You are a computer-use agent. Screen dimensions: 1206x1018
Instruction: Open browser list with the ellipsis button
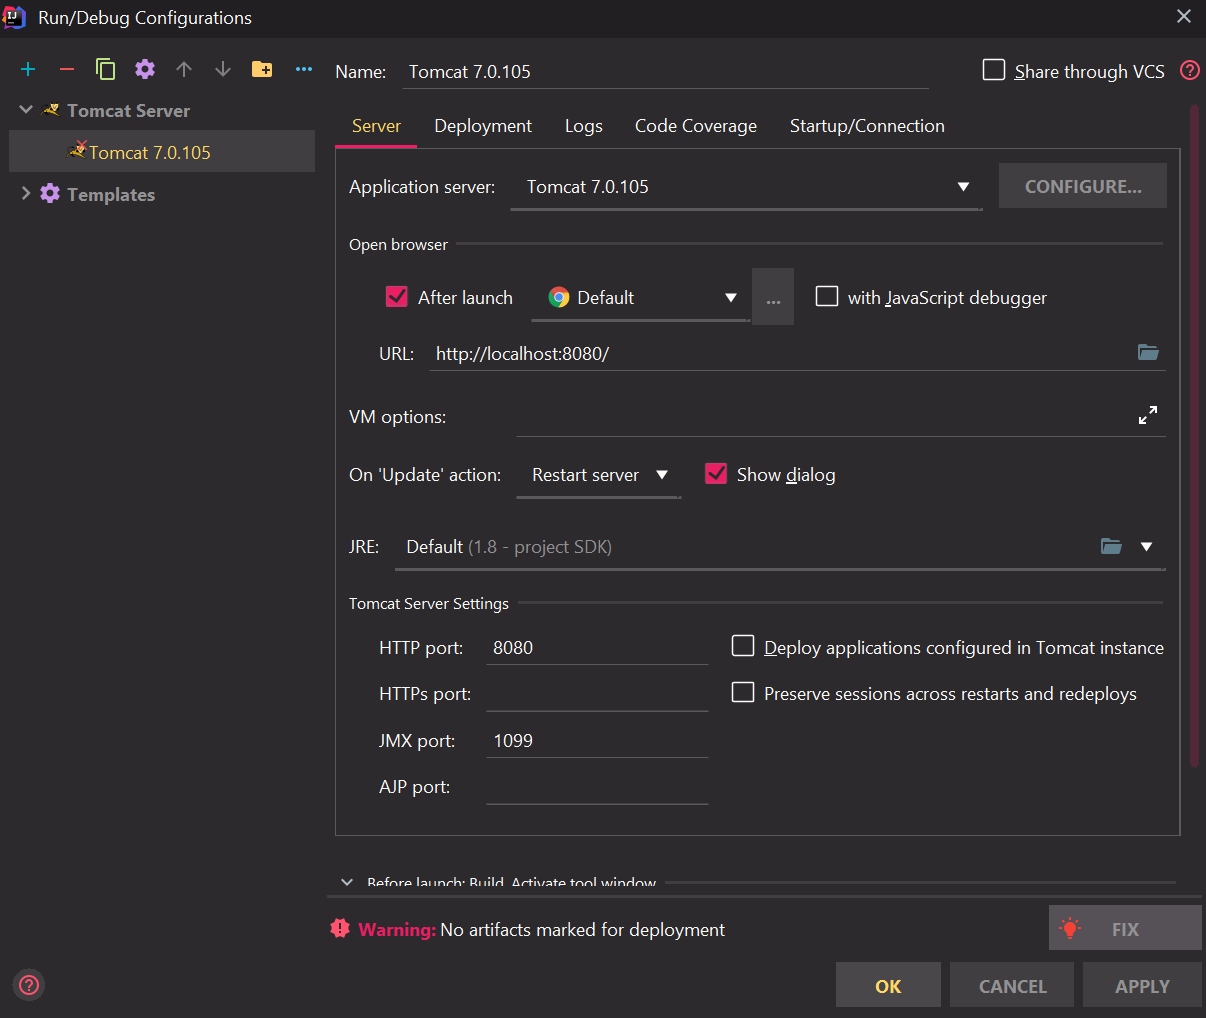click(x=773, y=297)
